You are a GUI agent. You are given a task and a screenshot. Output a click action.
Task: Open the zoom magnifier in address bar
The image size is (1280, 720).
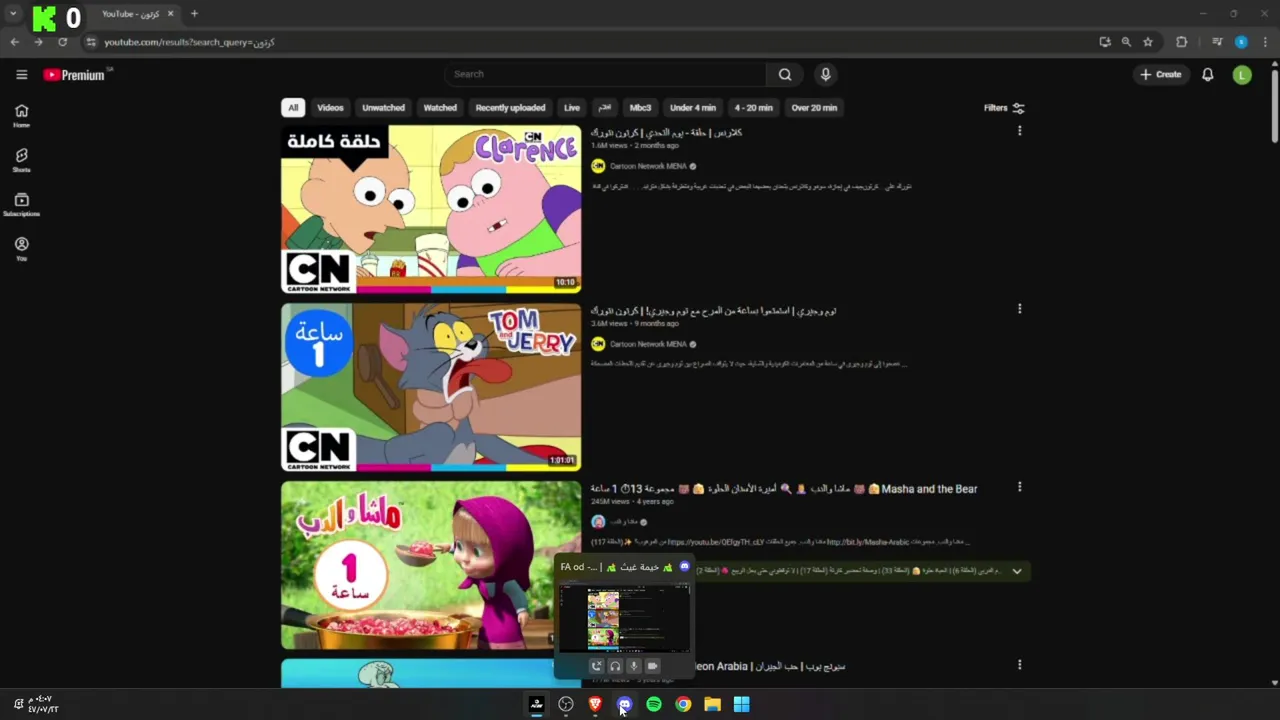click(1126, 42)
